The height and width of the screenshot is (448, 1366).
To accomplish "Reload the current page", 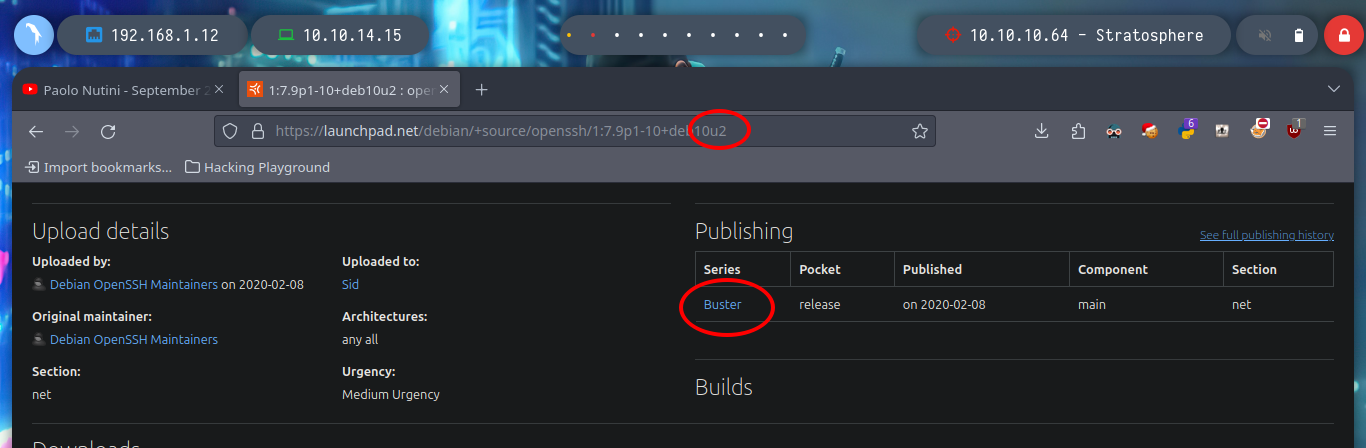I will [108, 131].
